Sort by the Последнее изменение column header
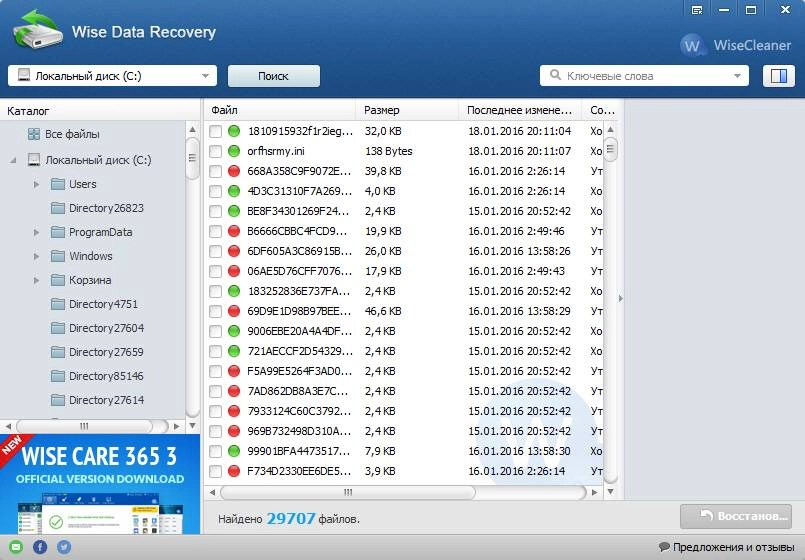Viewport: 805px width, 560px height. (520, 110)
